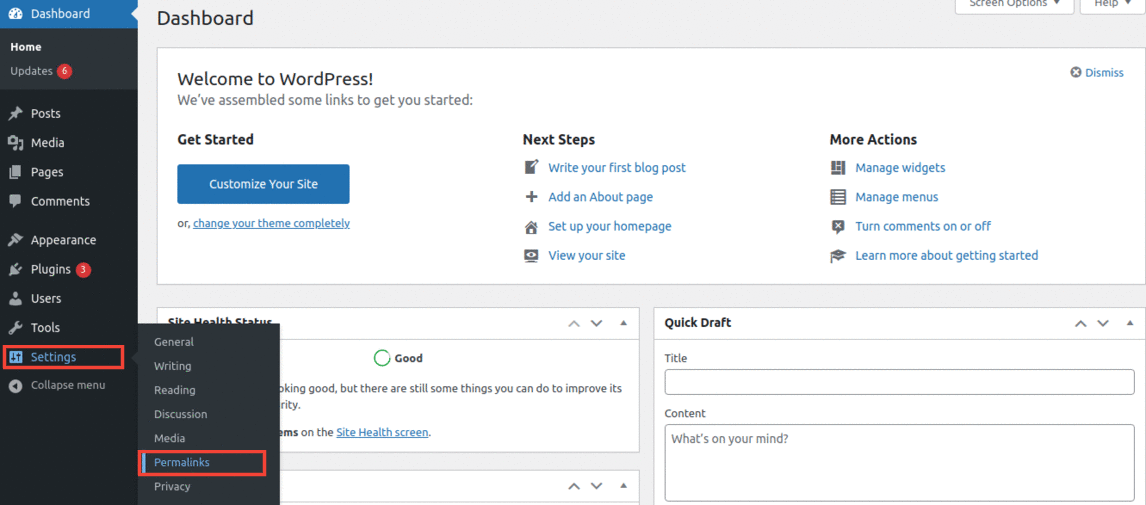Select Permalinks from the Settings submenu
1146x505 pixels.
[182, 462]
